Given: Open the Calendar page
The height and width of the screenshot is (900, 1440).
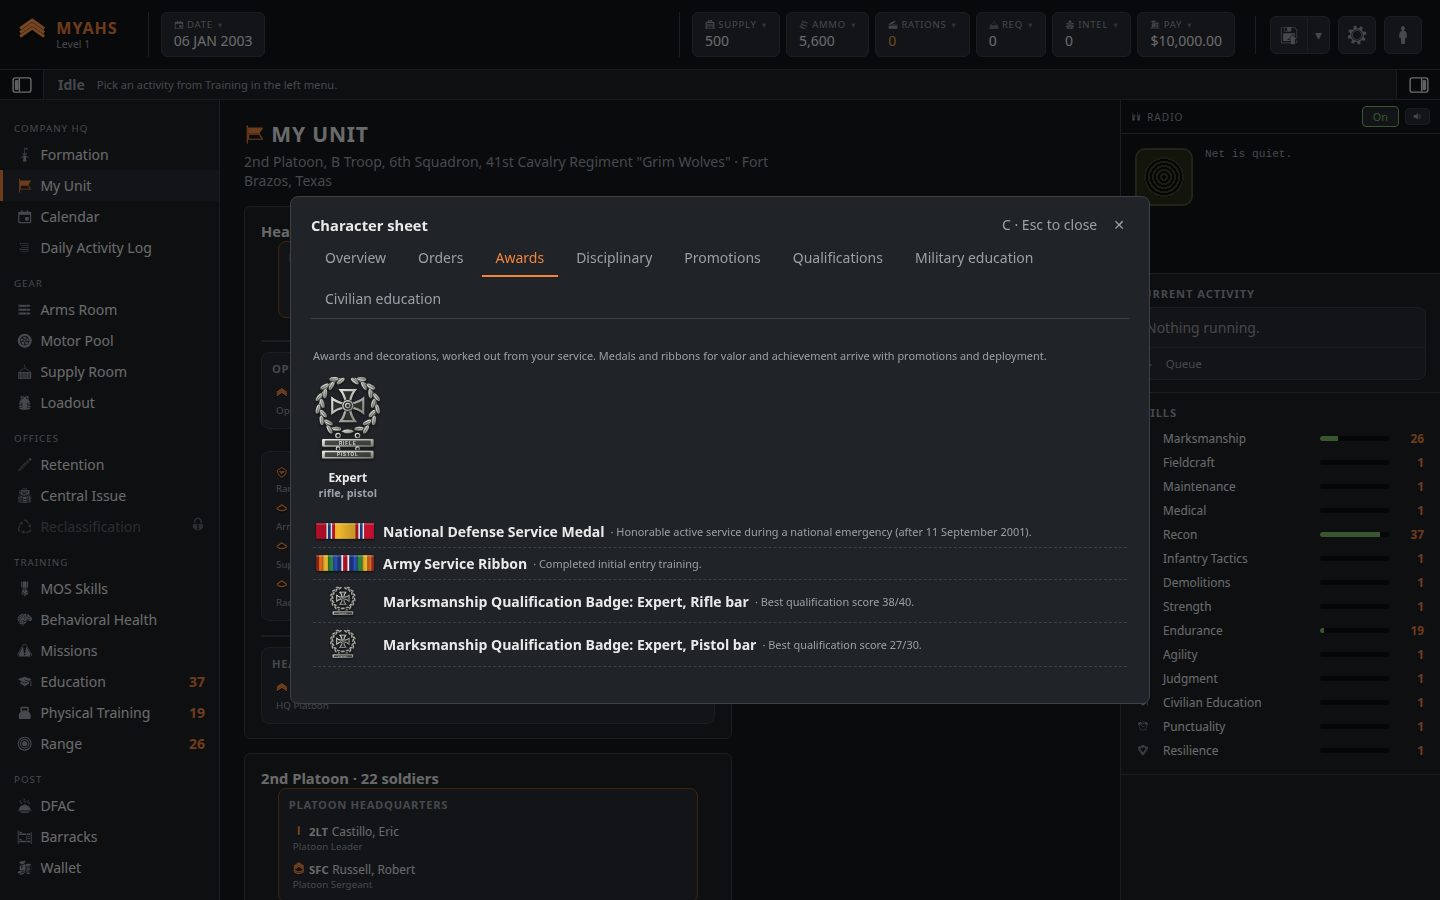Looking at the screenshot, I should click(110, 217).
